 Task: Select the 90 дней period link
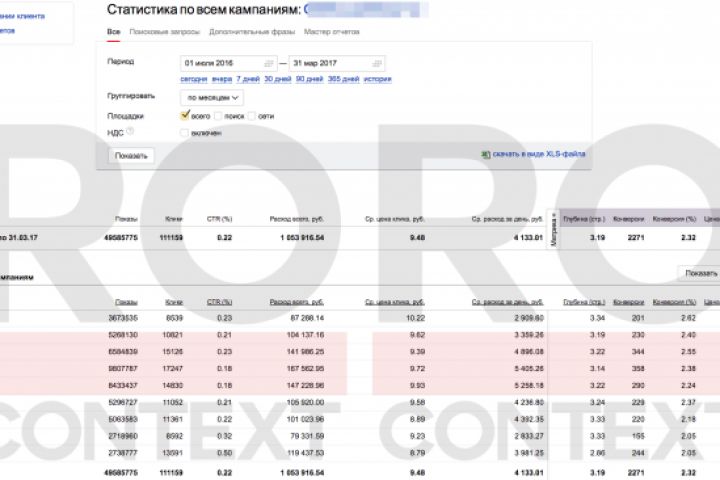[309, 79]
